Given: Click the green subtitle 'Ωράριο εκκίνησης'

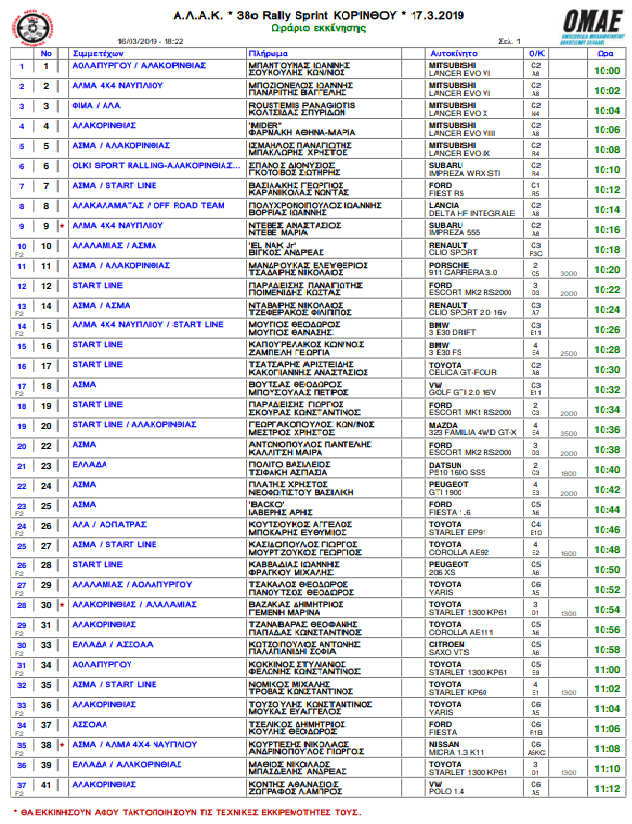Looking at the screenshot, I should pyautogui.click(x=318, y=28).
